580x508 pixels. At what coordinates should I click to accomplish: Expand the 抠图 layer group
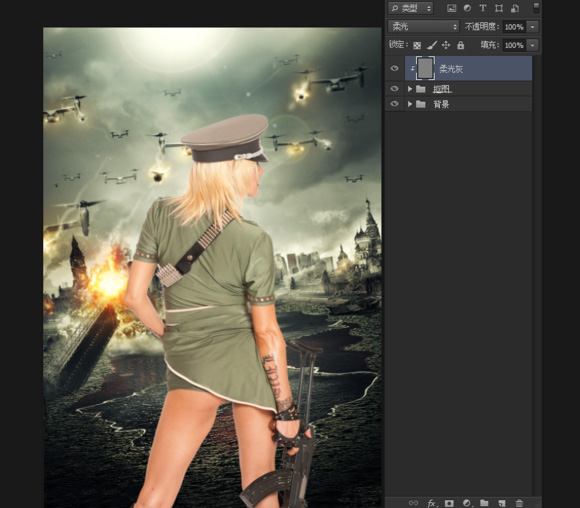click(x=409, y=89)
